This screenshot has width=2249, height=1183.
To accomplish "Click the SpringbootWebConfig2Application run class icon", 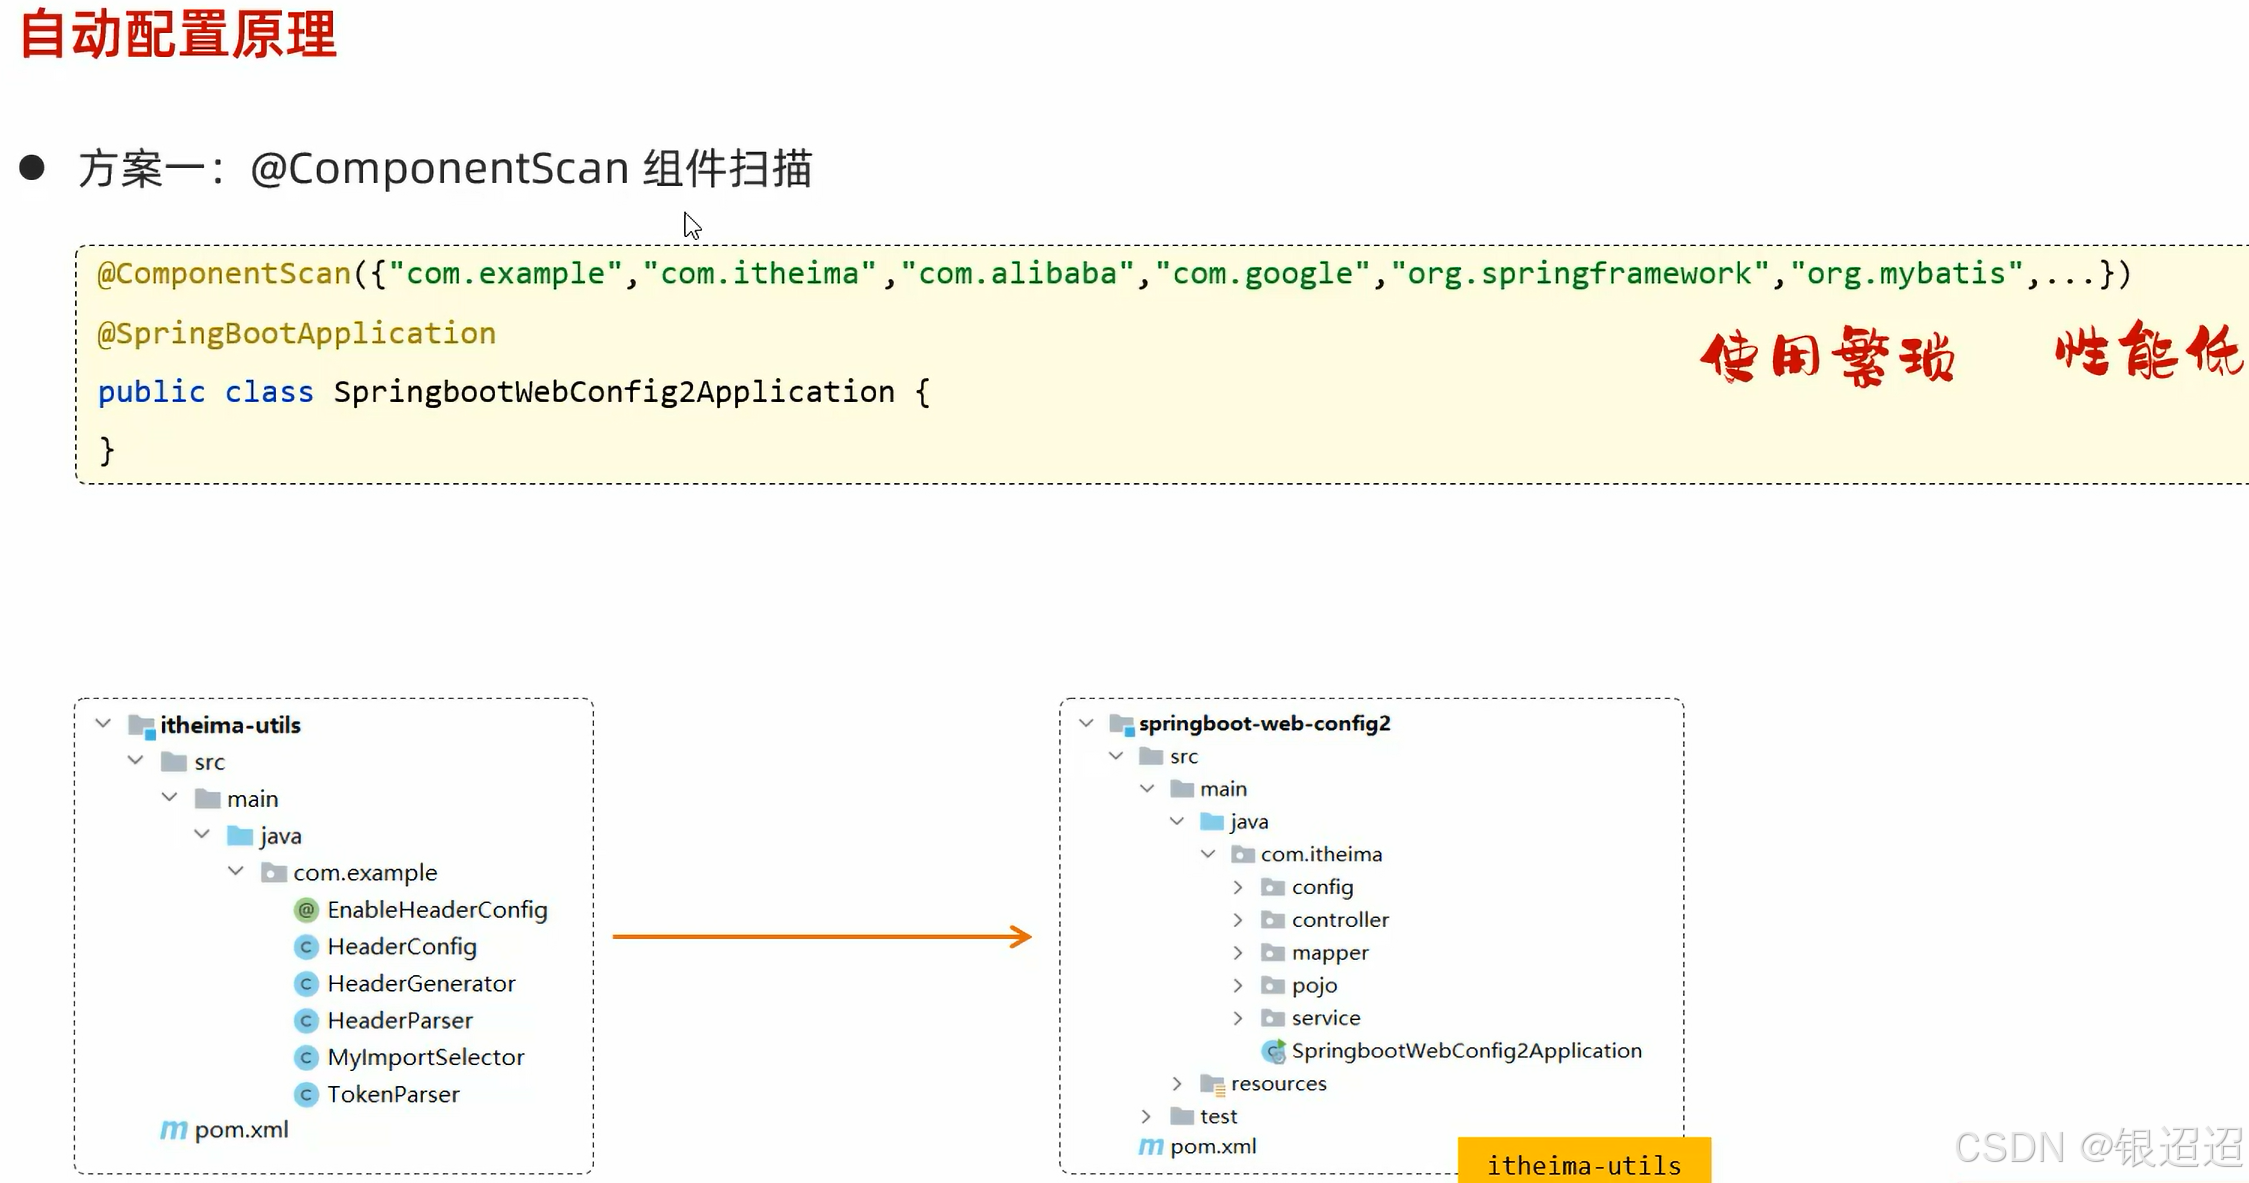I will point(1273,1051).
